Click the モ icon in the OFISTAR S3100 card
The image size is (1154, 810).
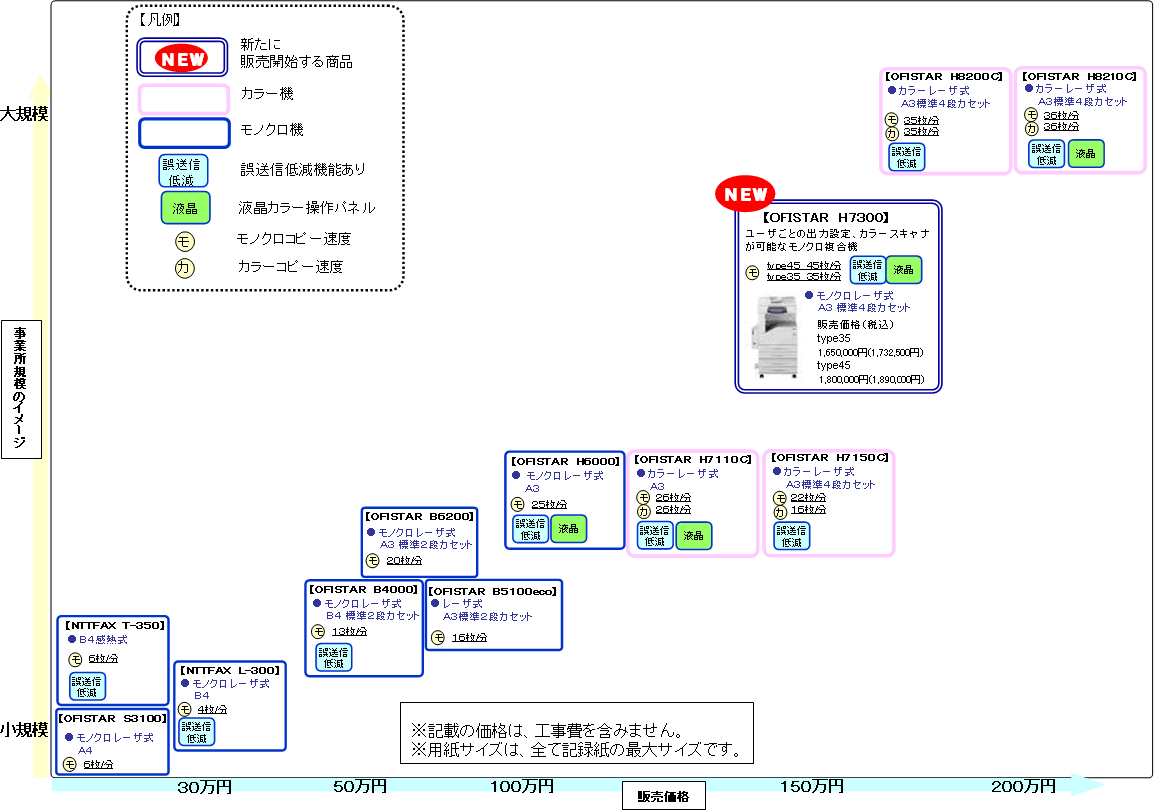[70, 764]
